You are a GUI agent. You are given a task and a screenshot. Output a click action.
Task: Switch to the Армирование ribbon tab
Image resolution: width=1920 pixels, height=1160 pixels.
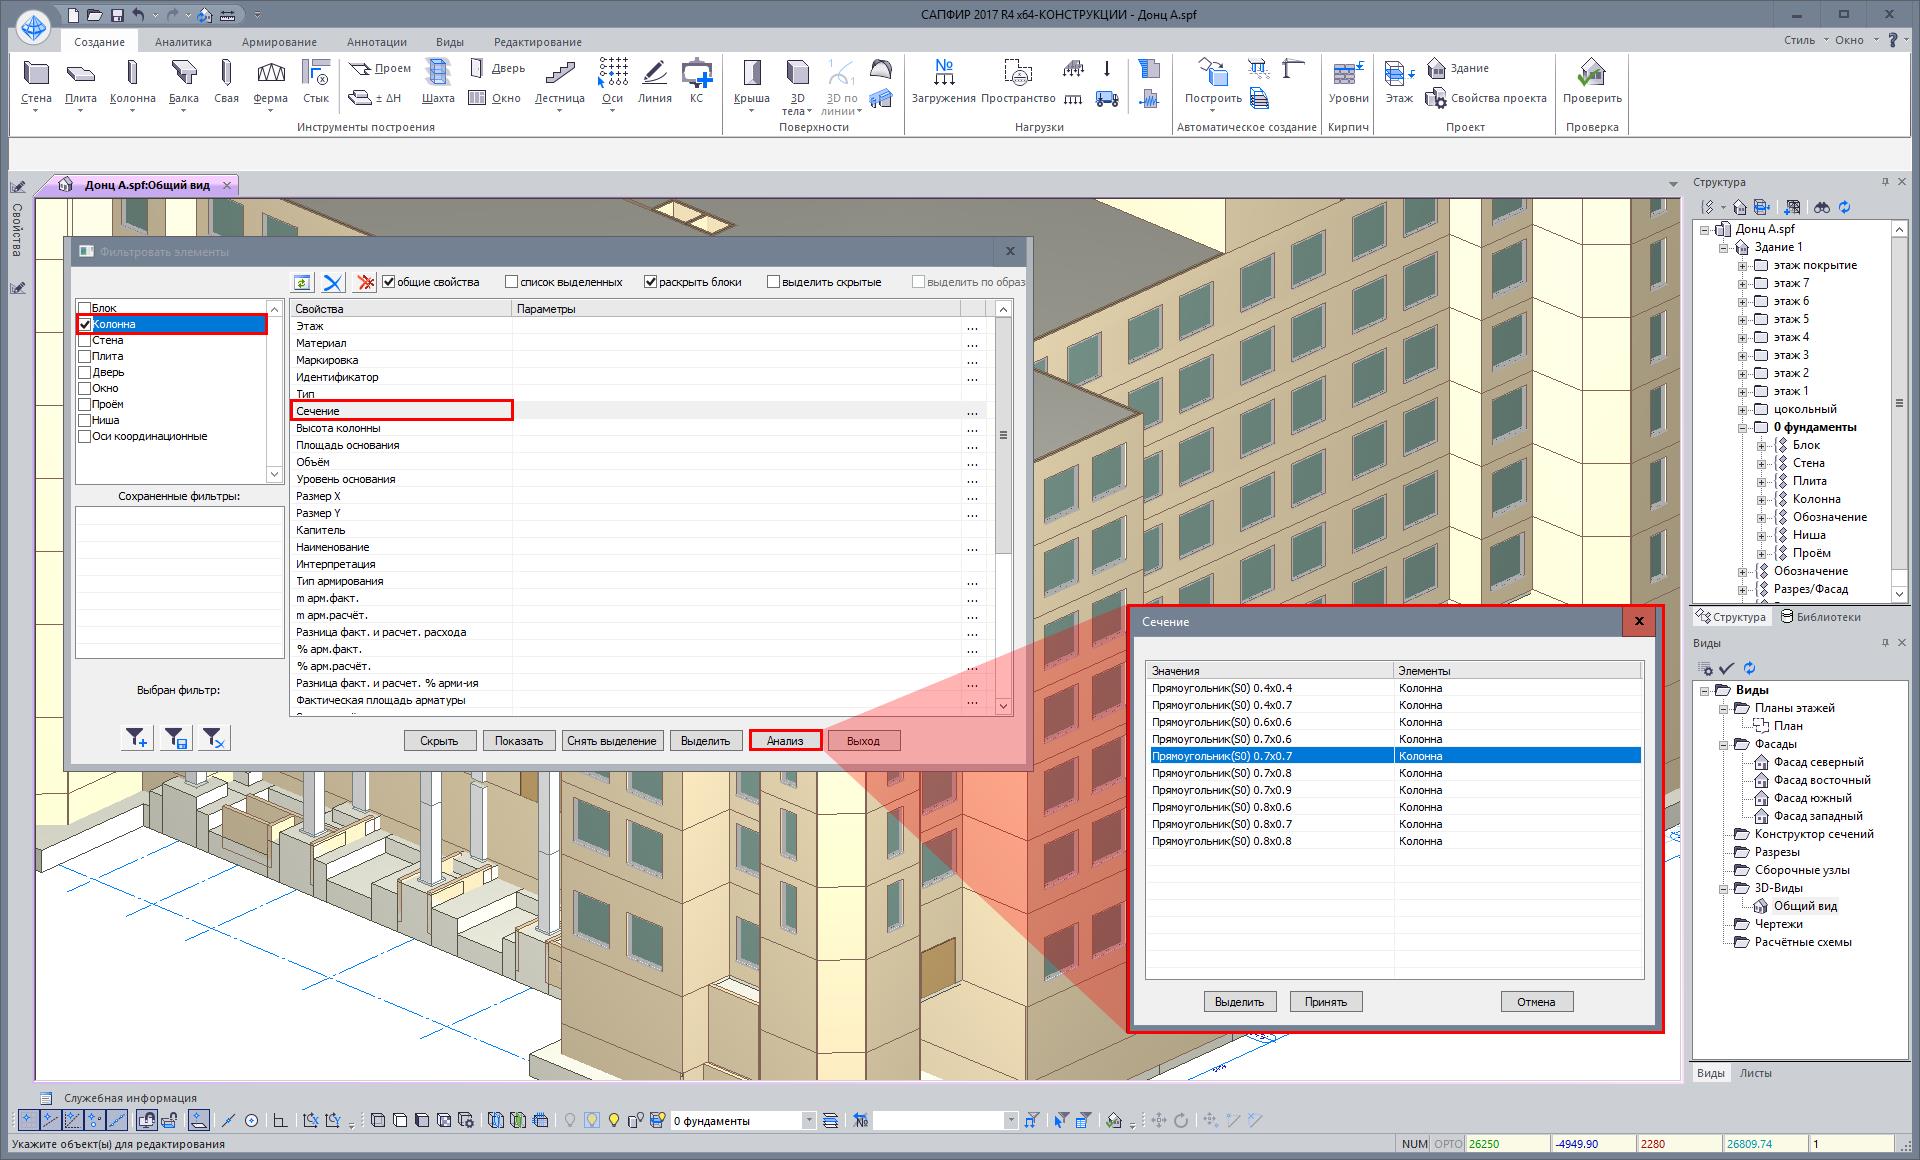tap(279, 42)
